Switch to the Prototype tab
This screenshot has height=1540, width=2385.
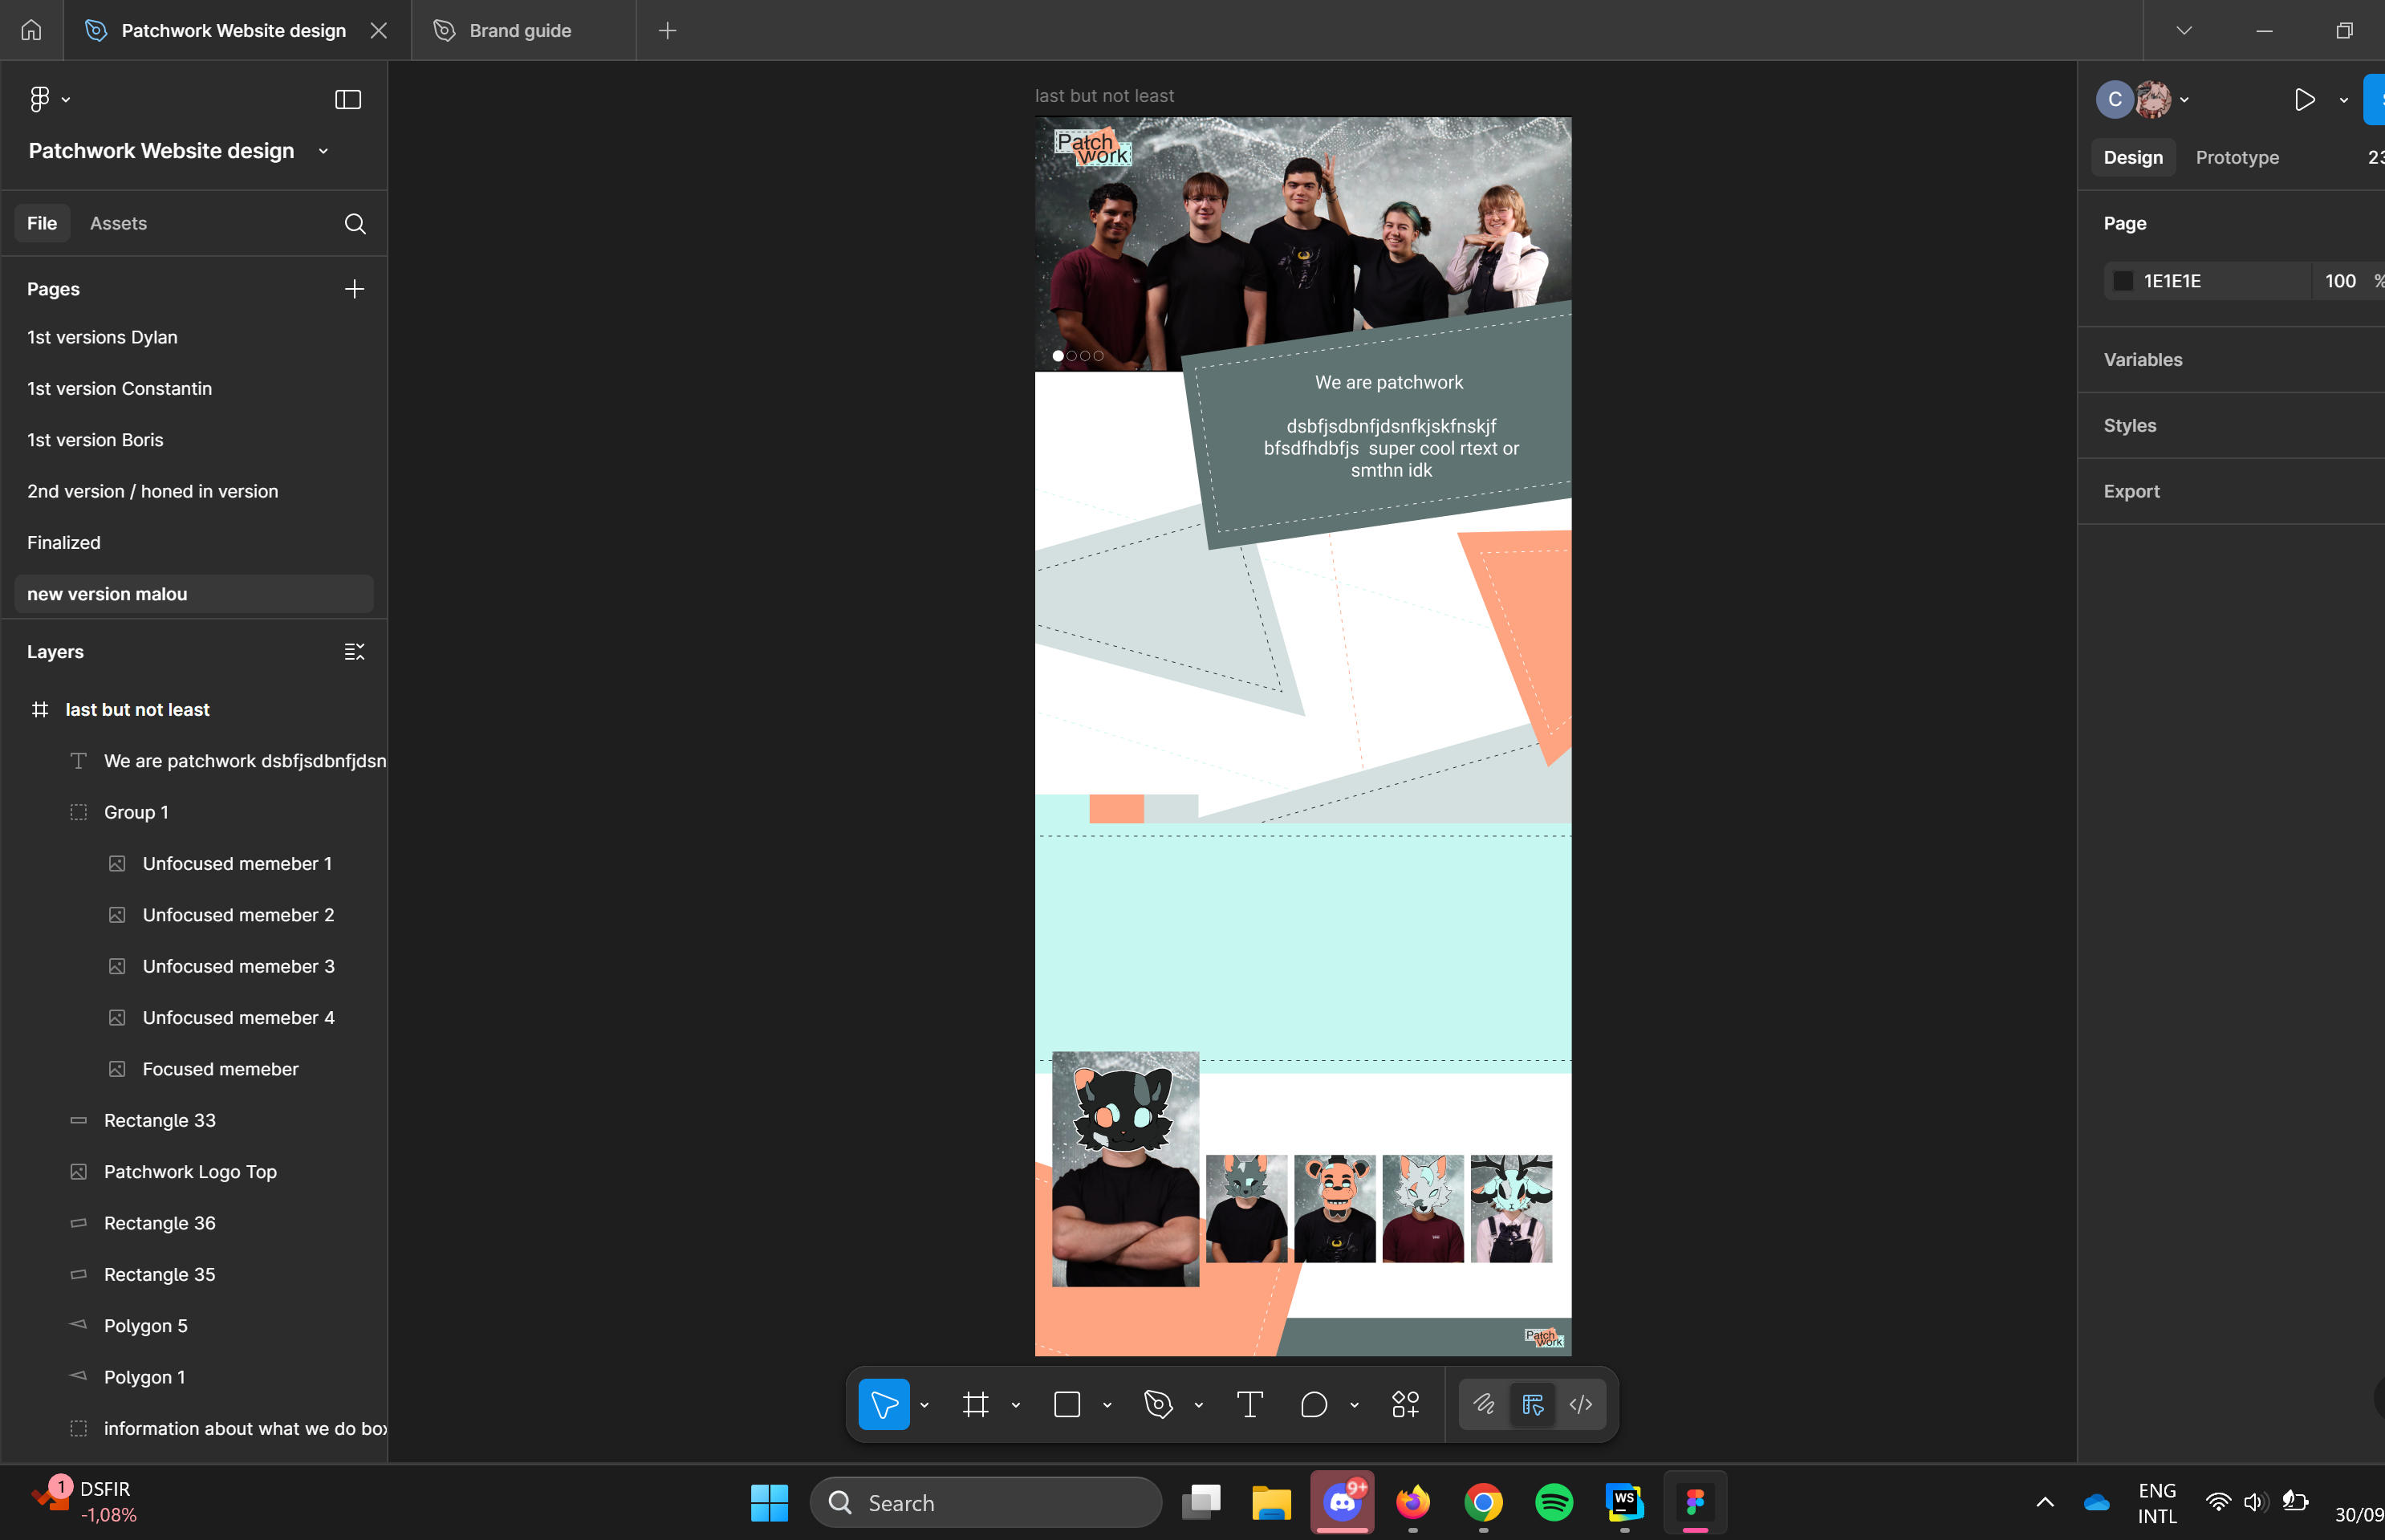coord(2237,157)
